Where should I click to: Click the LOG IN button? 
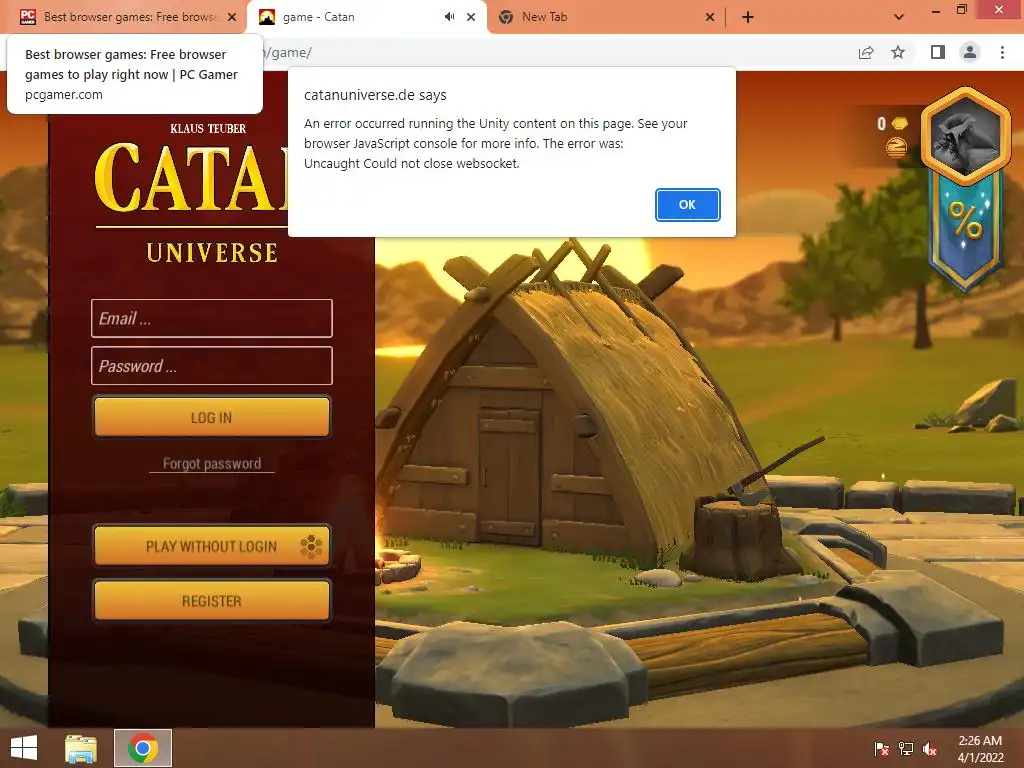click(212, 417)
